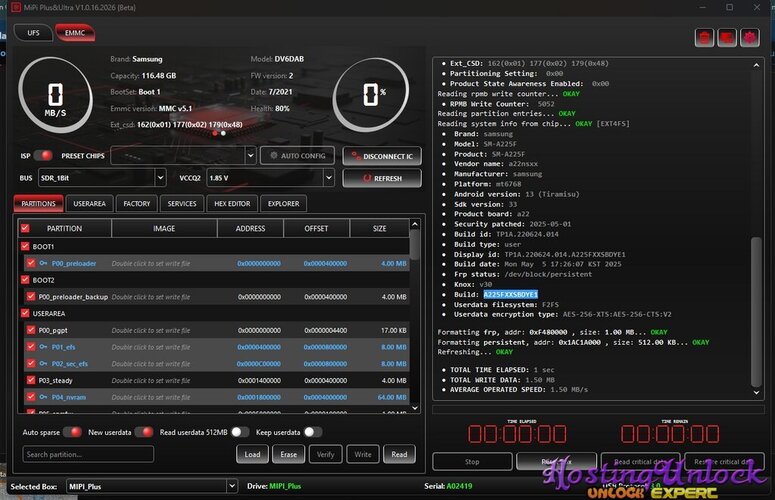Click the highlighted build A225FXXSBDYE1 in log
Screen dimensions: 775x500
(511, 294)
